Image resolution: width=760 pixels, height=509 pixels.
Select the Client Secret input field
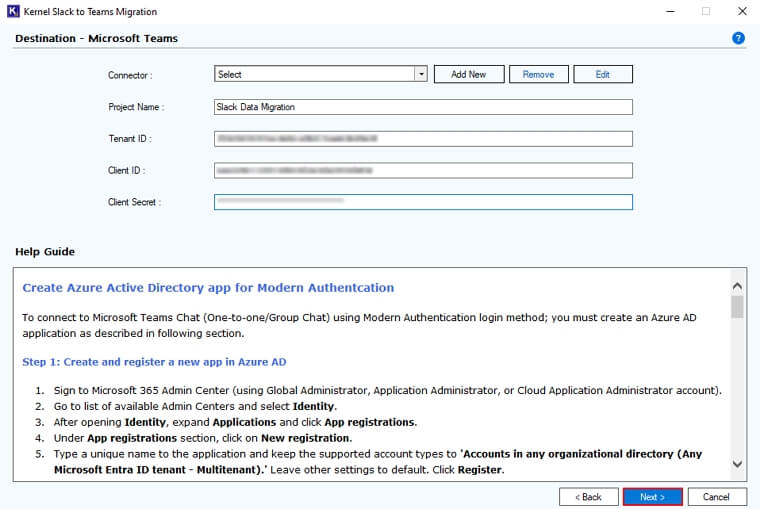coord(423,202)
